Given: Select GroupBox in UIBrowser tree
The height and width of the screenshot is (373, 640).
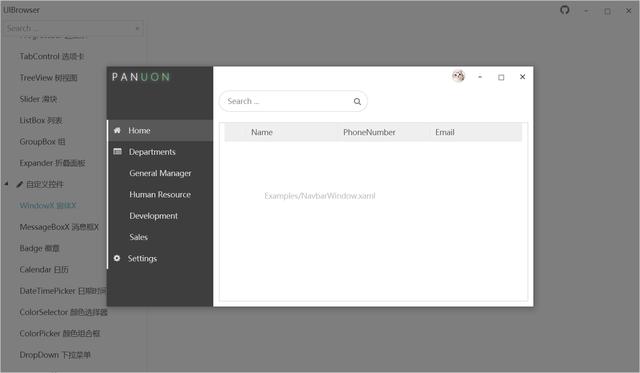Looking at the screenshot, I should 42,142.
